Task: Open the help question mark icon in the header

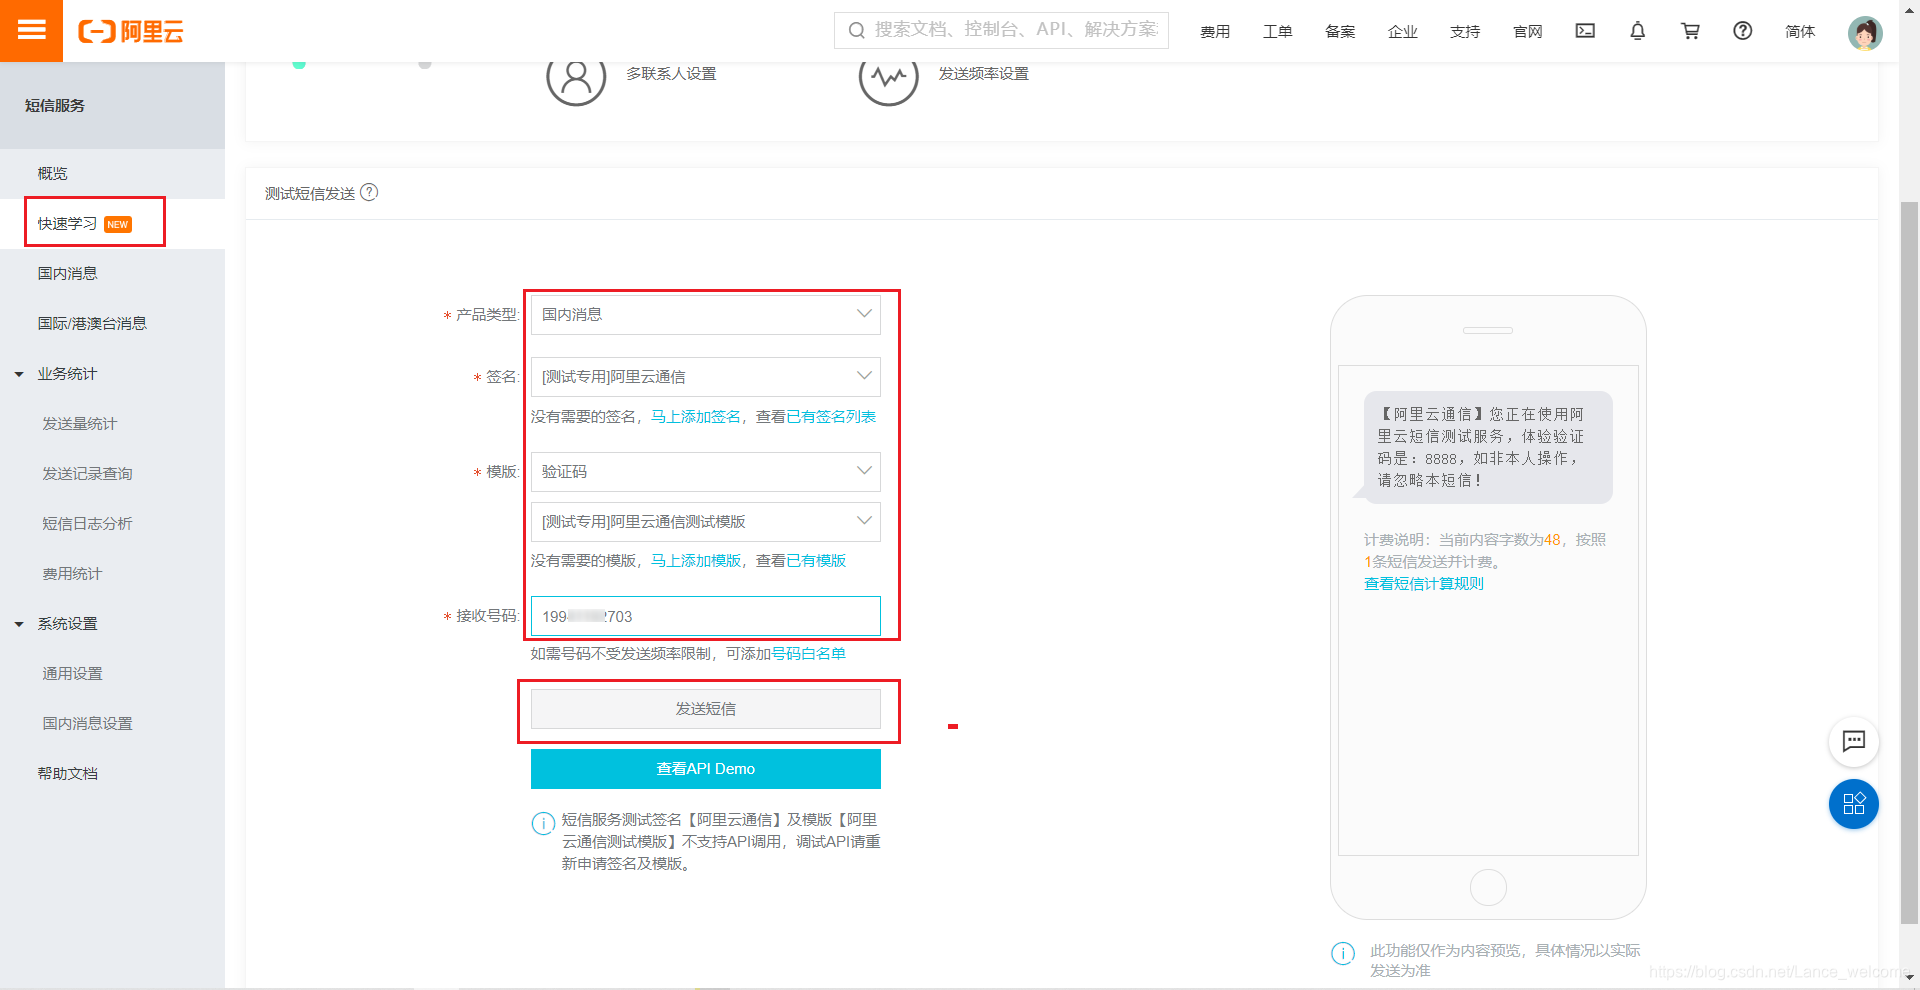Action: click(x=1742, y=31)
